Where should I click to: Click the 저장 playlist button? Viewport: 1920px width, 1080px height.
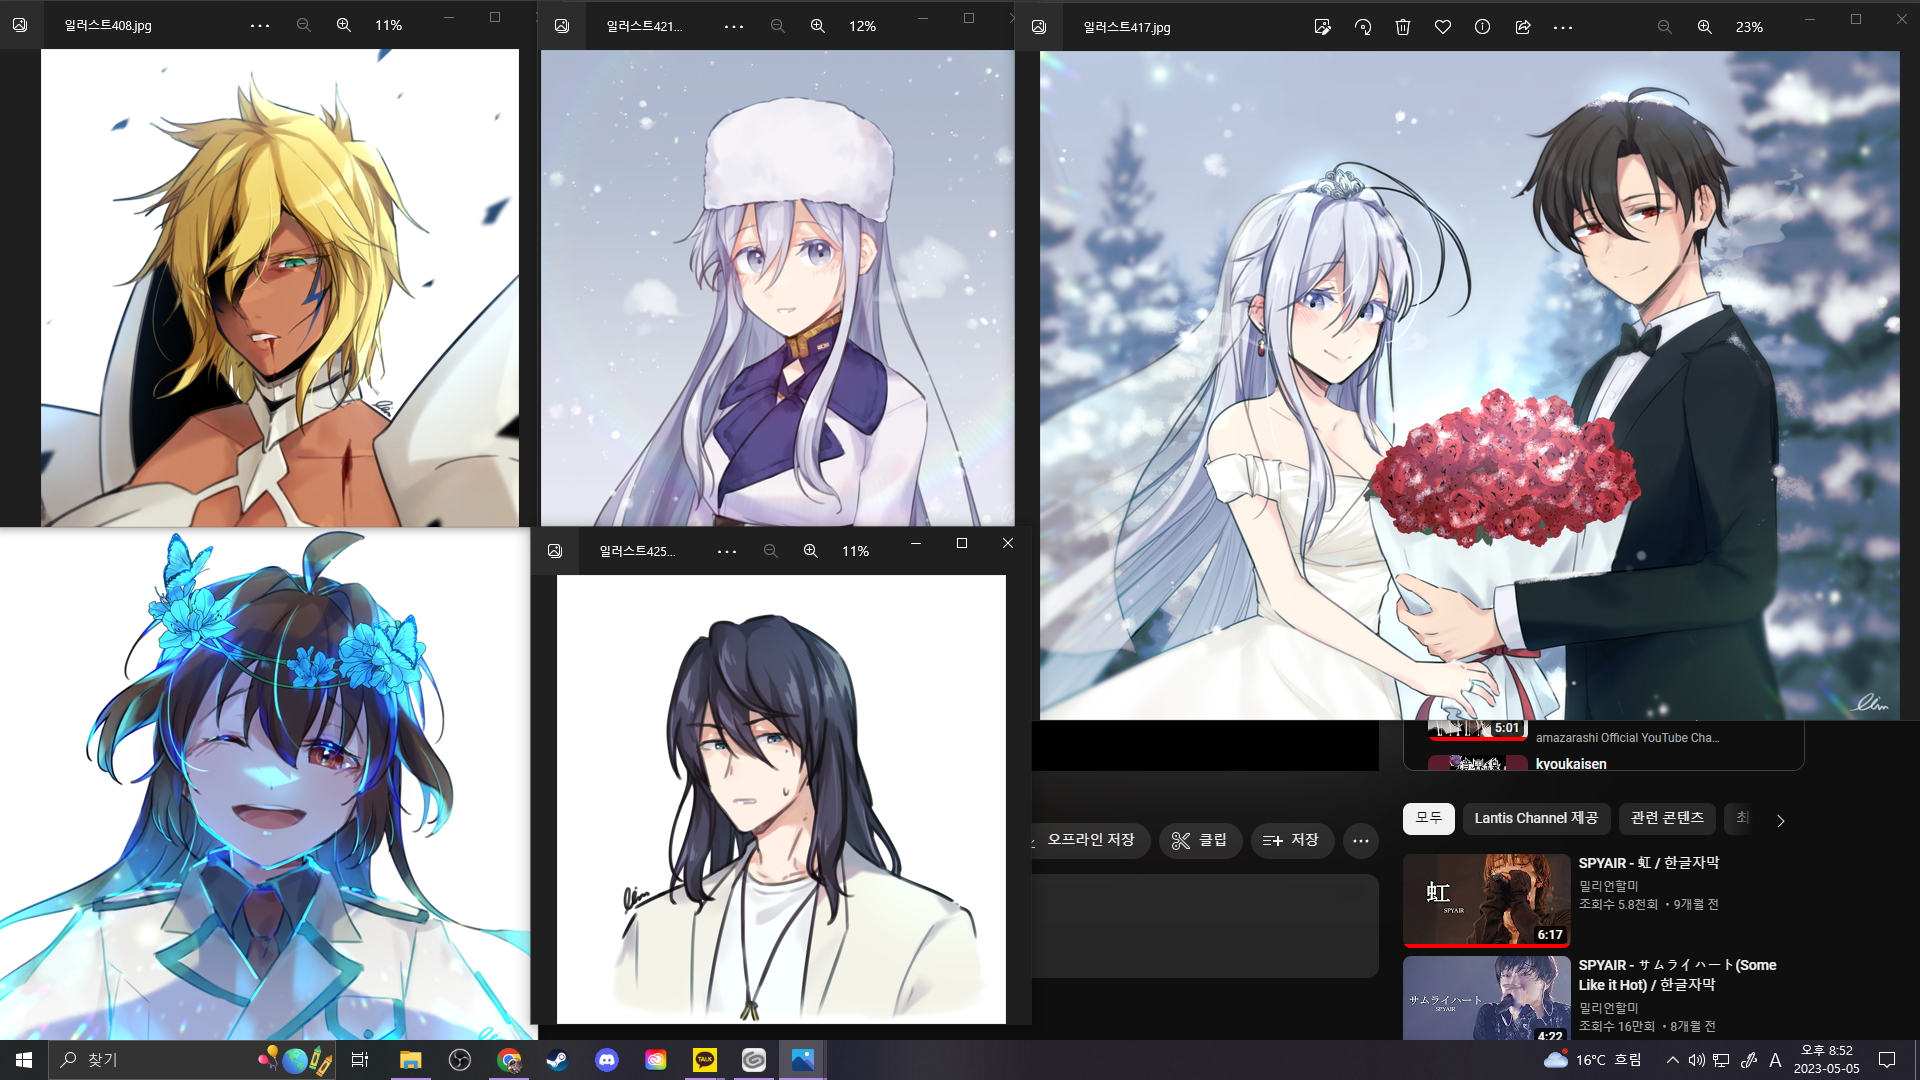[x=1291, y=840]
